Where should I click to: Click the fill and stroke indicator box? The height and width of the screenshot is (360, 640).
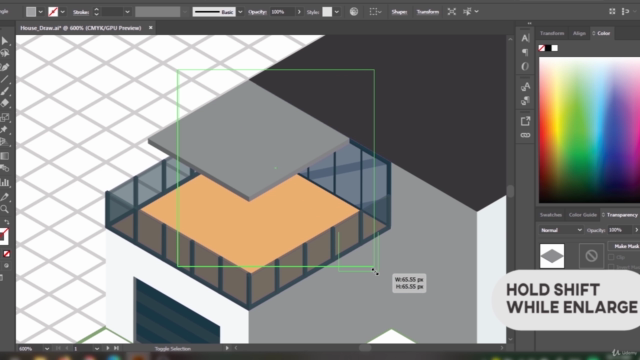[4, 236]
